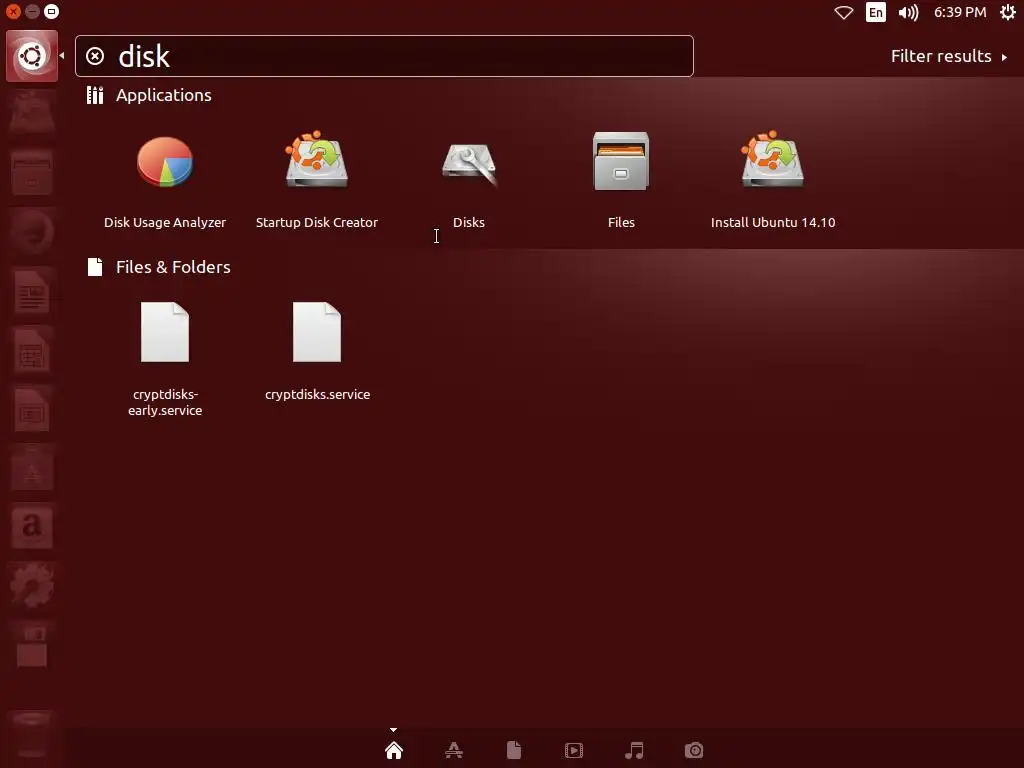Switch to the Files lens
Viewport: 1024px width, 768px height.
[514, 750]
